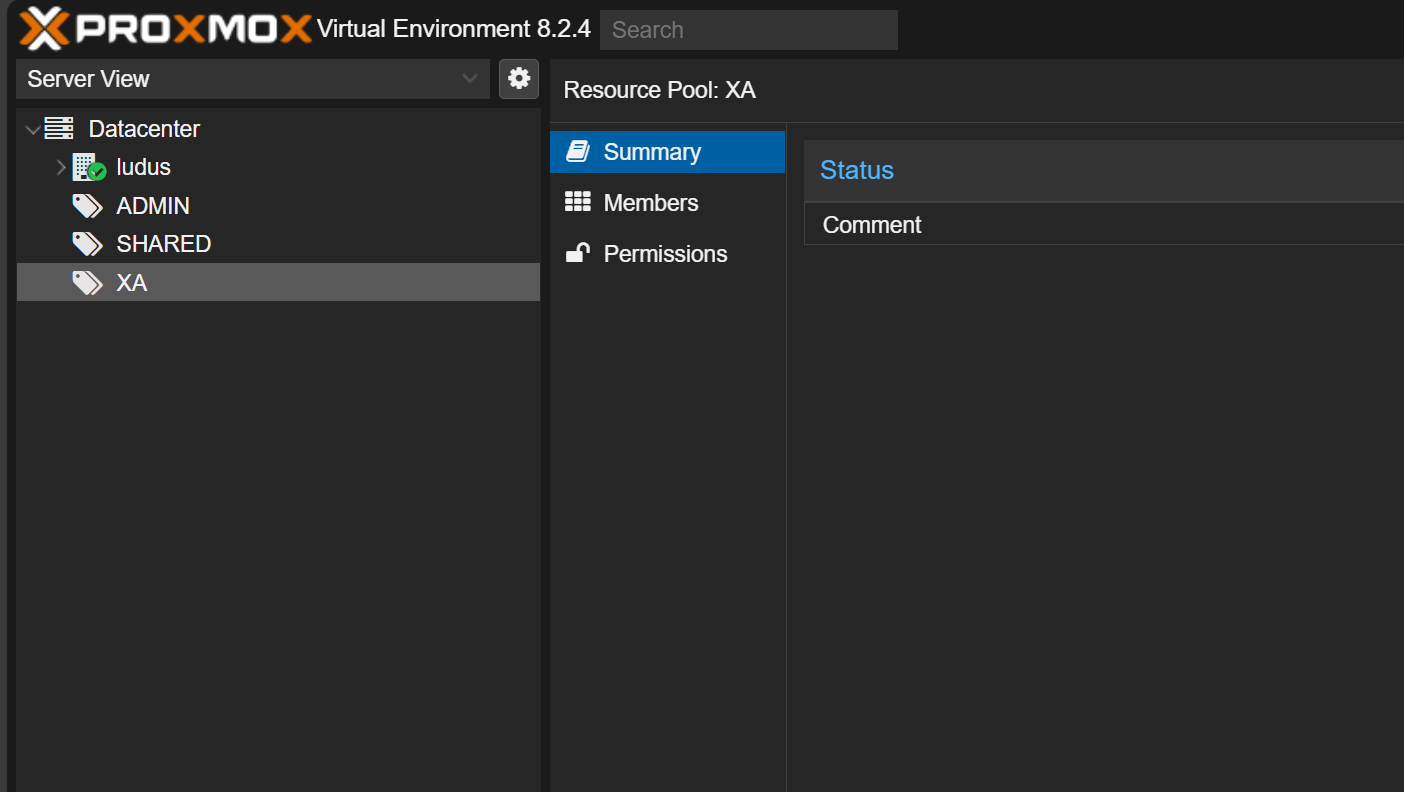Select the ADMIN resource pool
Image resolution: width=1404 pixels, height=792 pixels.
click(x=153, y=206)
